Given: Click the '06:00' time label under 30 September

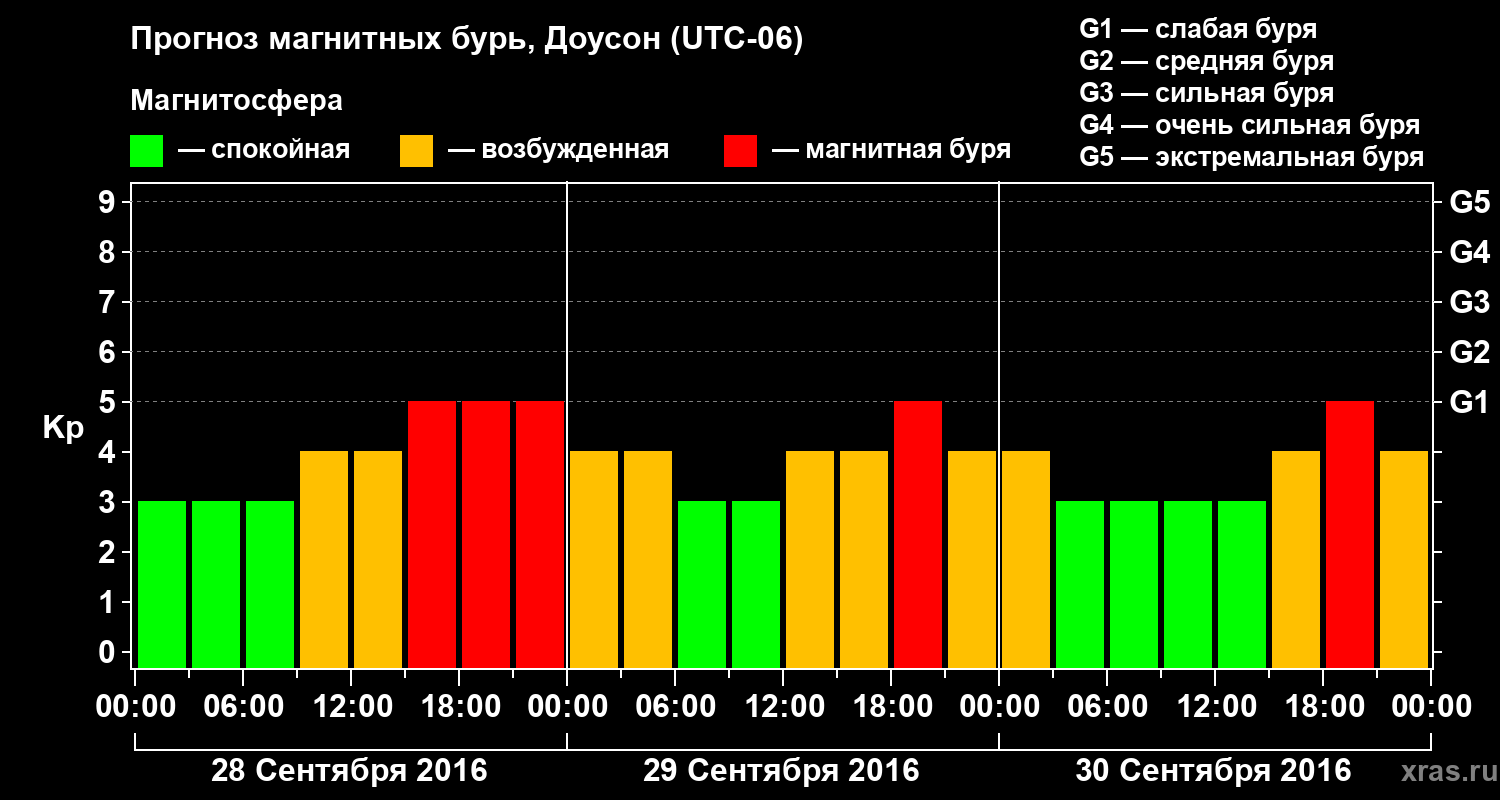Looking at the screenshot, I should (1107, 708).
